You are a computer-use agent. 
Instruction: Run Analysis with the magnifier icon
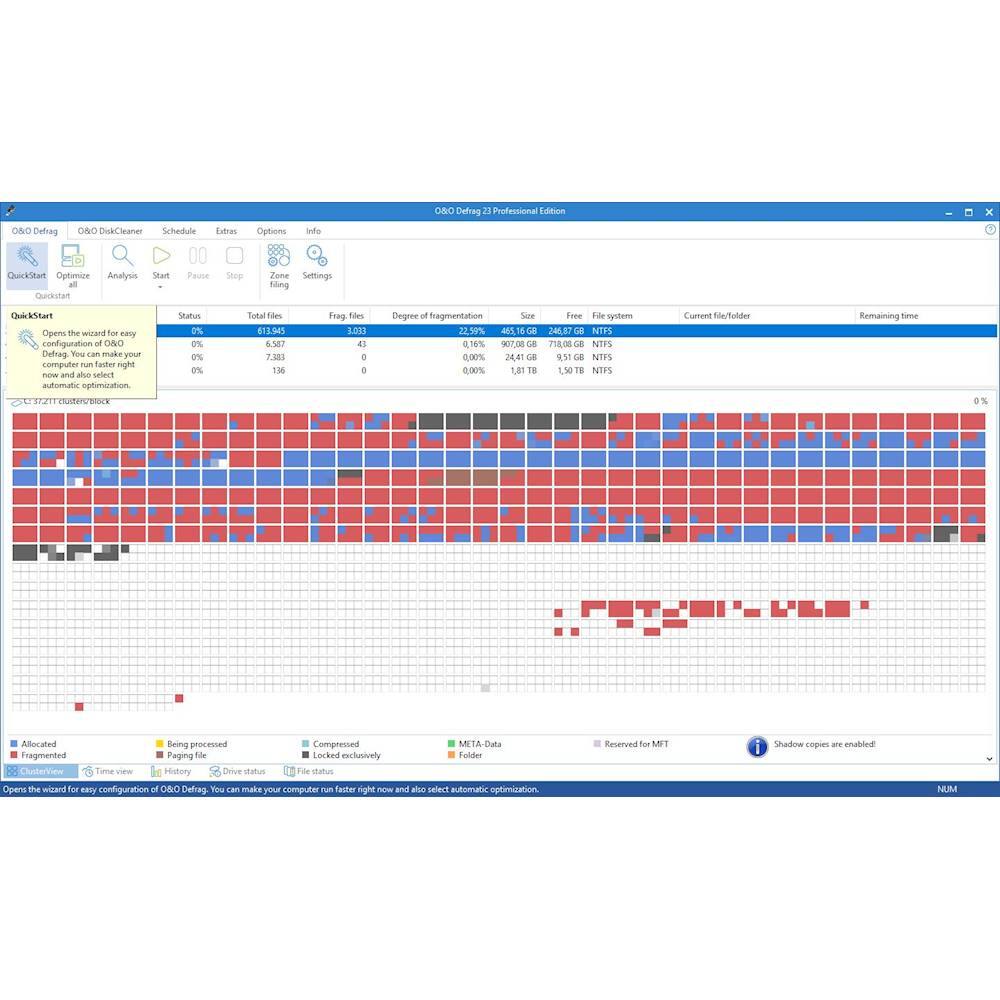(122, 256)
